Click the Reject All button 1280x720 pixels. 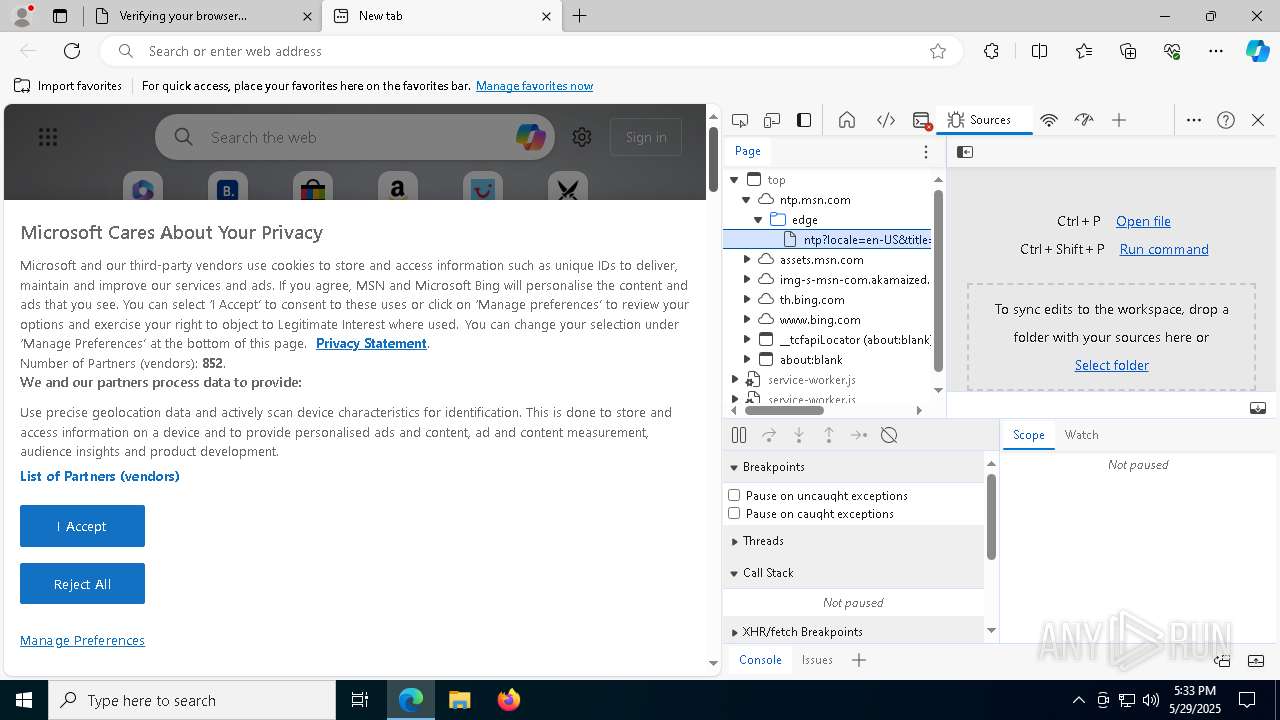82,584
